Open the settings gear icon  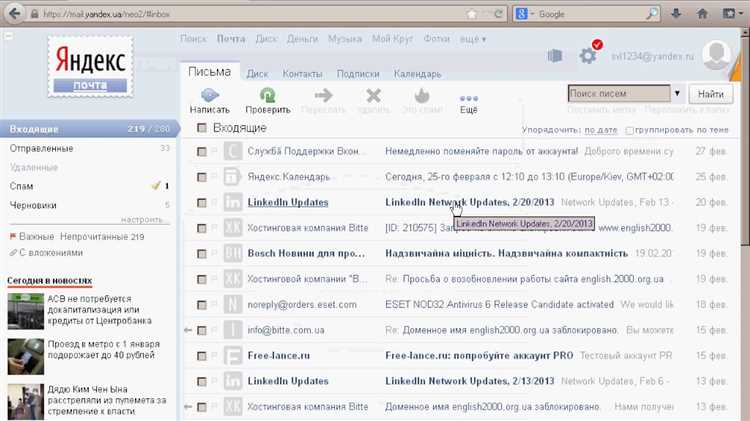pyautogui.click(x=588, y=56)
